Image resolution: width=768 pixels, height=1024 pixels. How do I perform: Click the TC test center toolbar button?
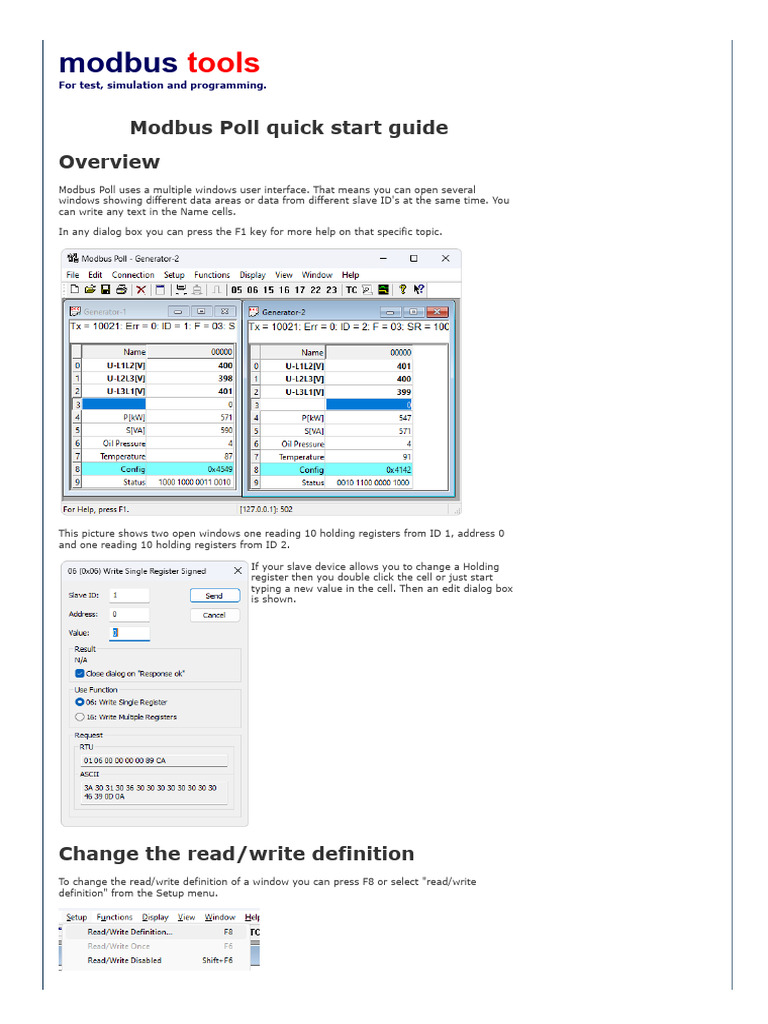pyautogui.click(x=351, y=290)
